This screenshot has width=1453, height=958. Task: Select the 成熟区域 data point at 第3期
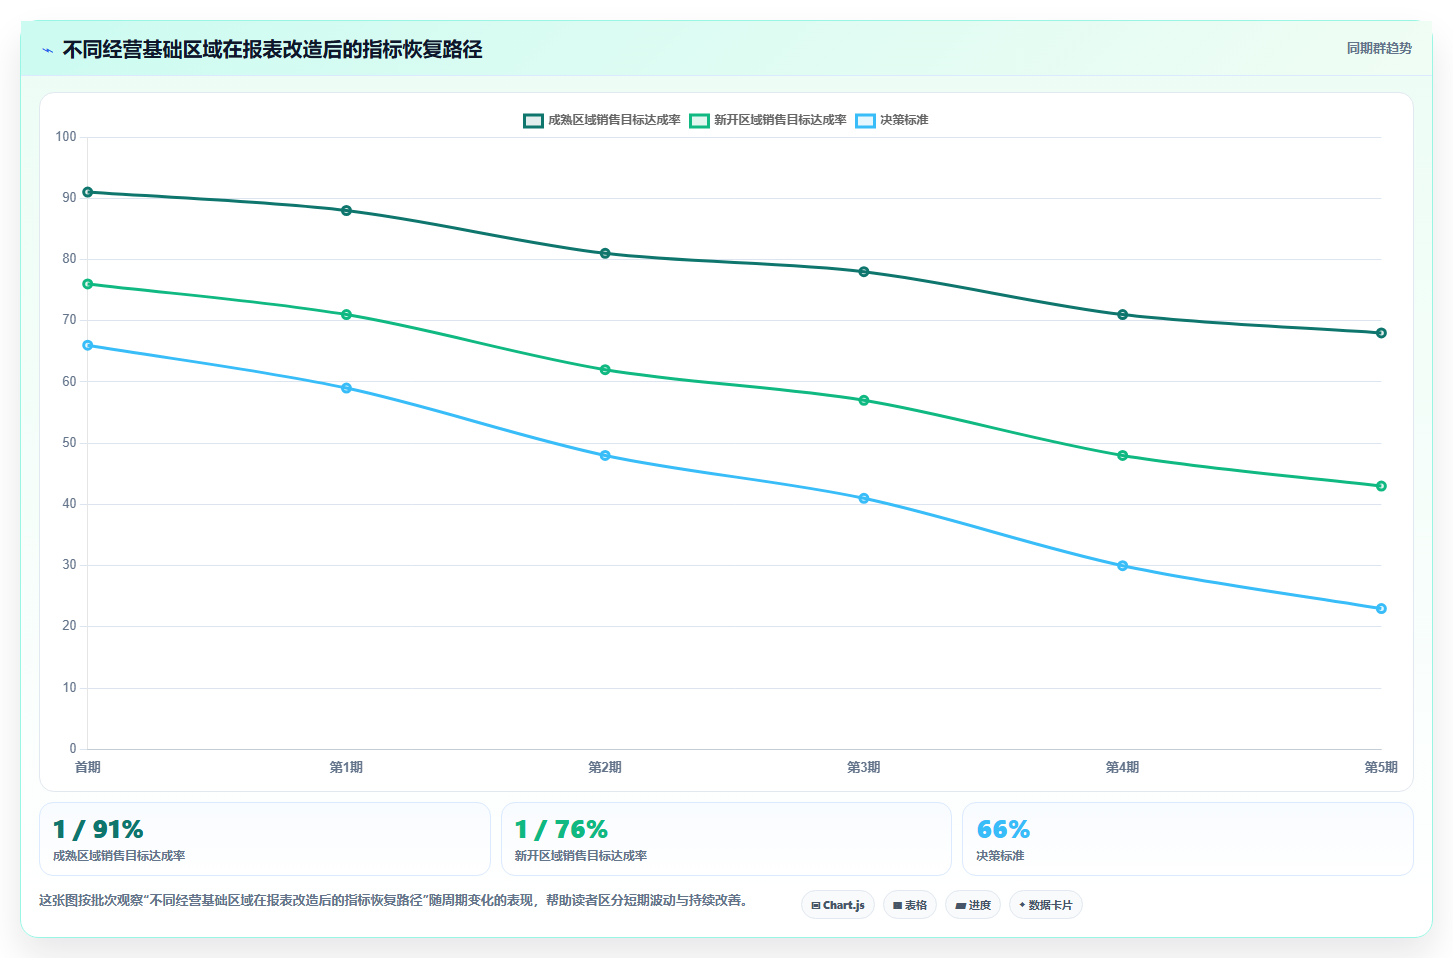coord(864,272)
